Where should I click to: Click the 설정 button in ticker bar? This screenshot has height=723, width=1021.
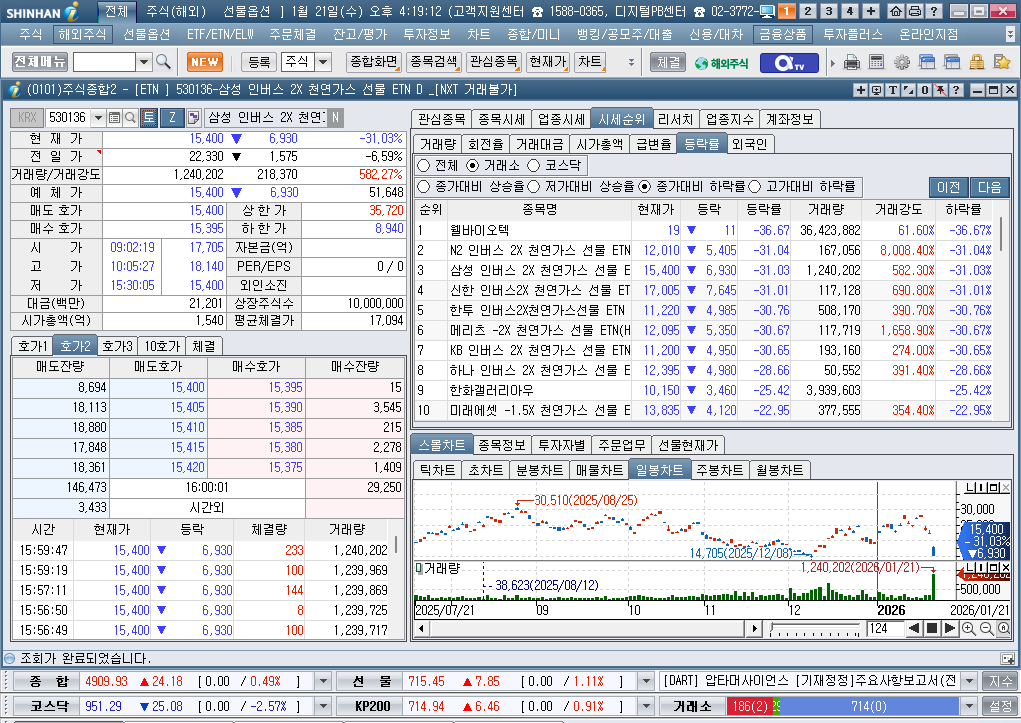pyautogui.click(x=1000, y=706)
